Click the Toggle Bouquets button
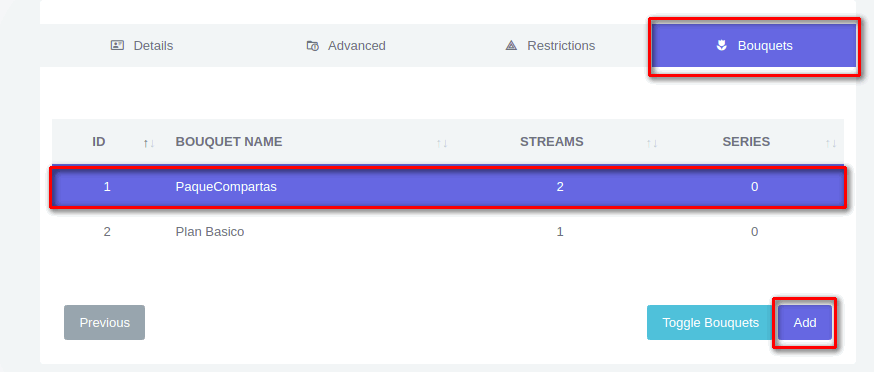874x372 pixels. click(710, 322)
